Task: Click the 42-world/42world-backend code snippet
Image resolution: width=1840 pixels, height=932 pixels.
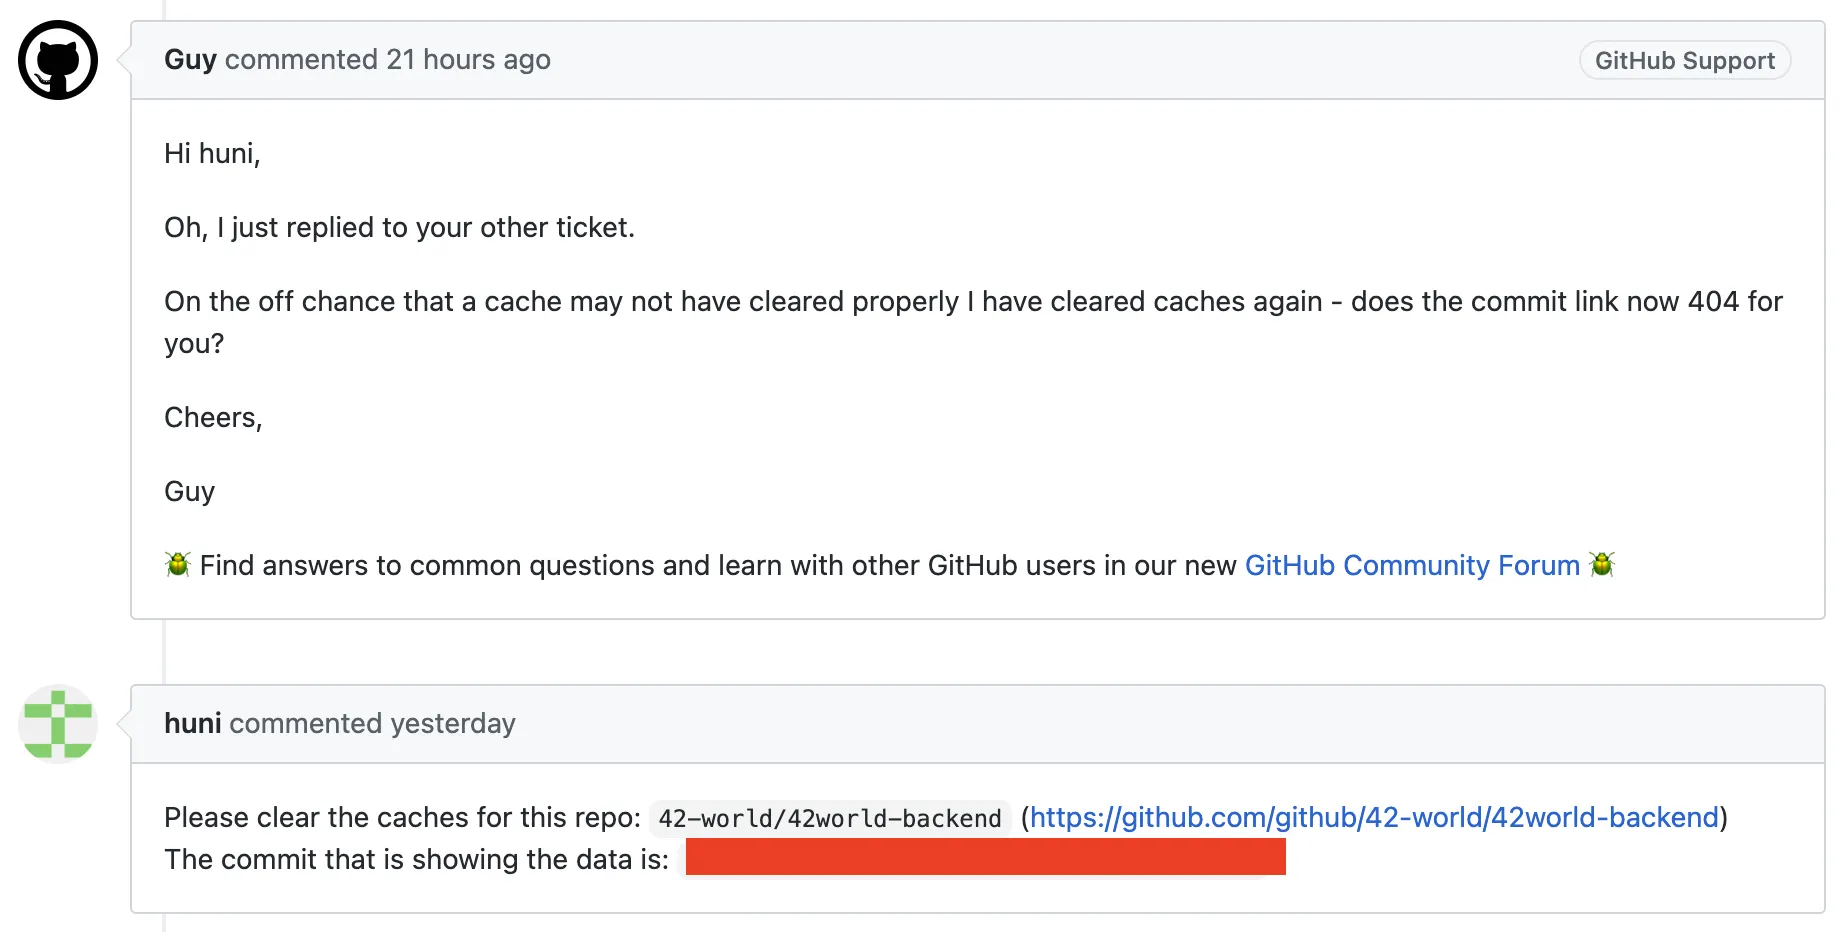Action: pos(829,818)
